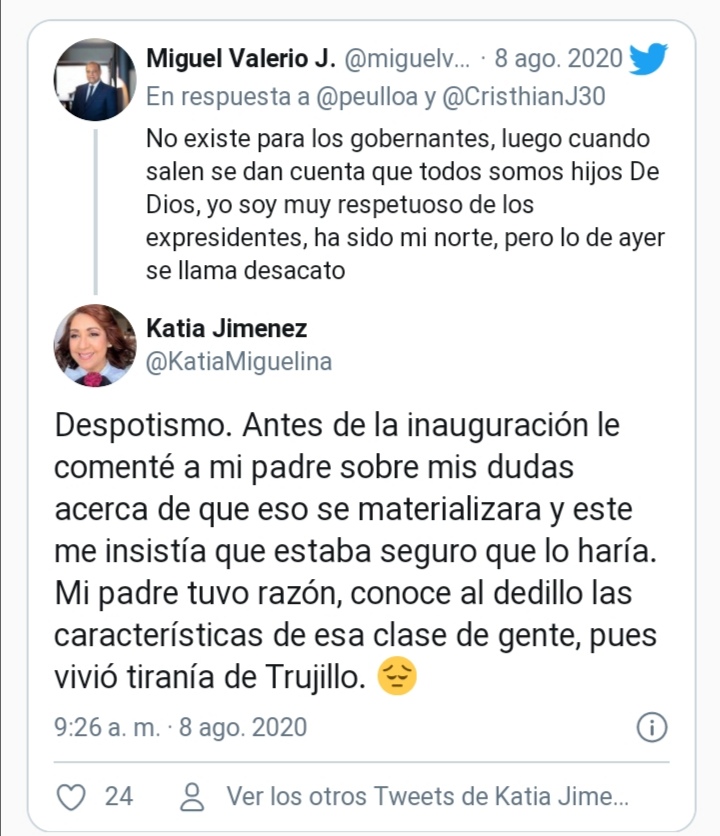
Task: Open the @KatiaMiguelina handle
Action: (x=239, y=363)
